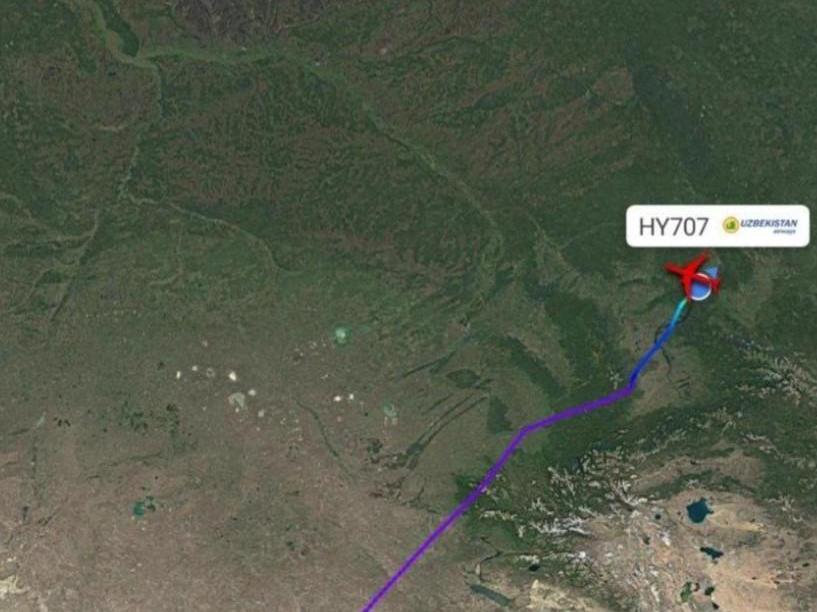Select the red airplane icon
The height and width of the screenshot is (612, 817).
pyautogui.click(x=694, y=273)
